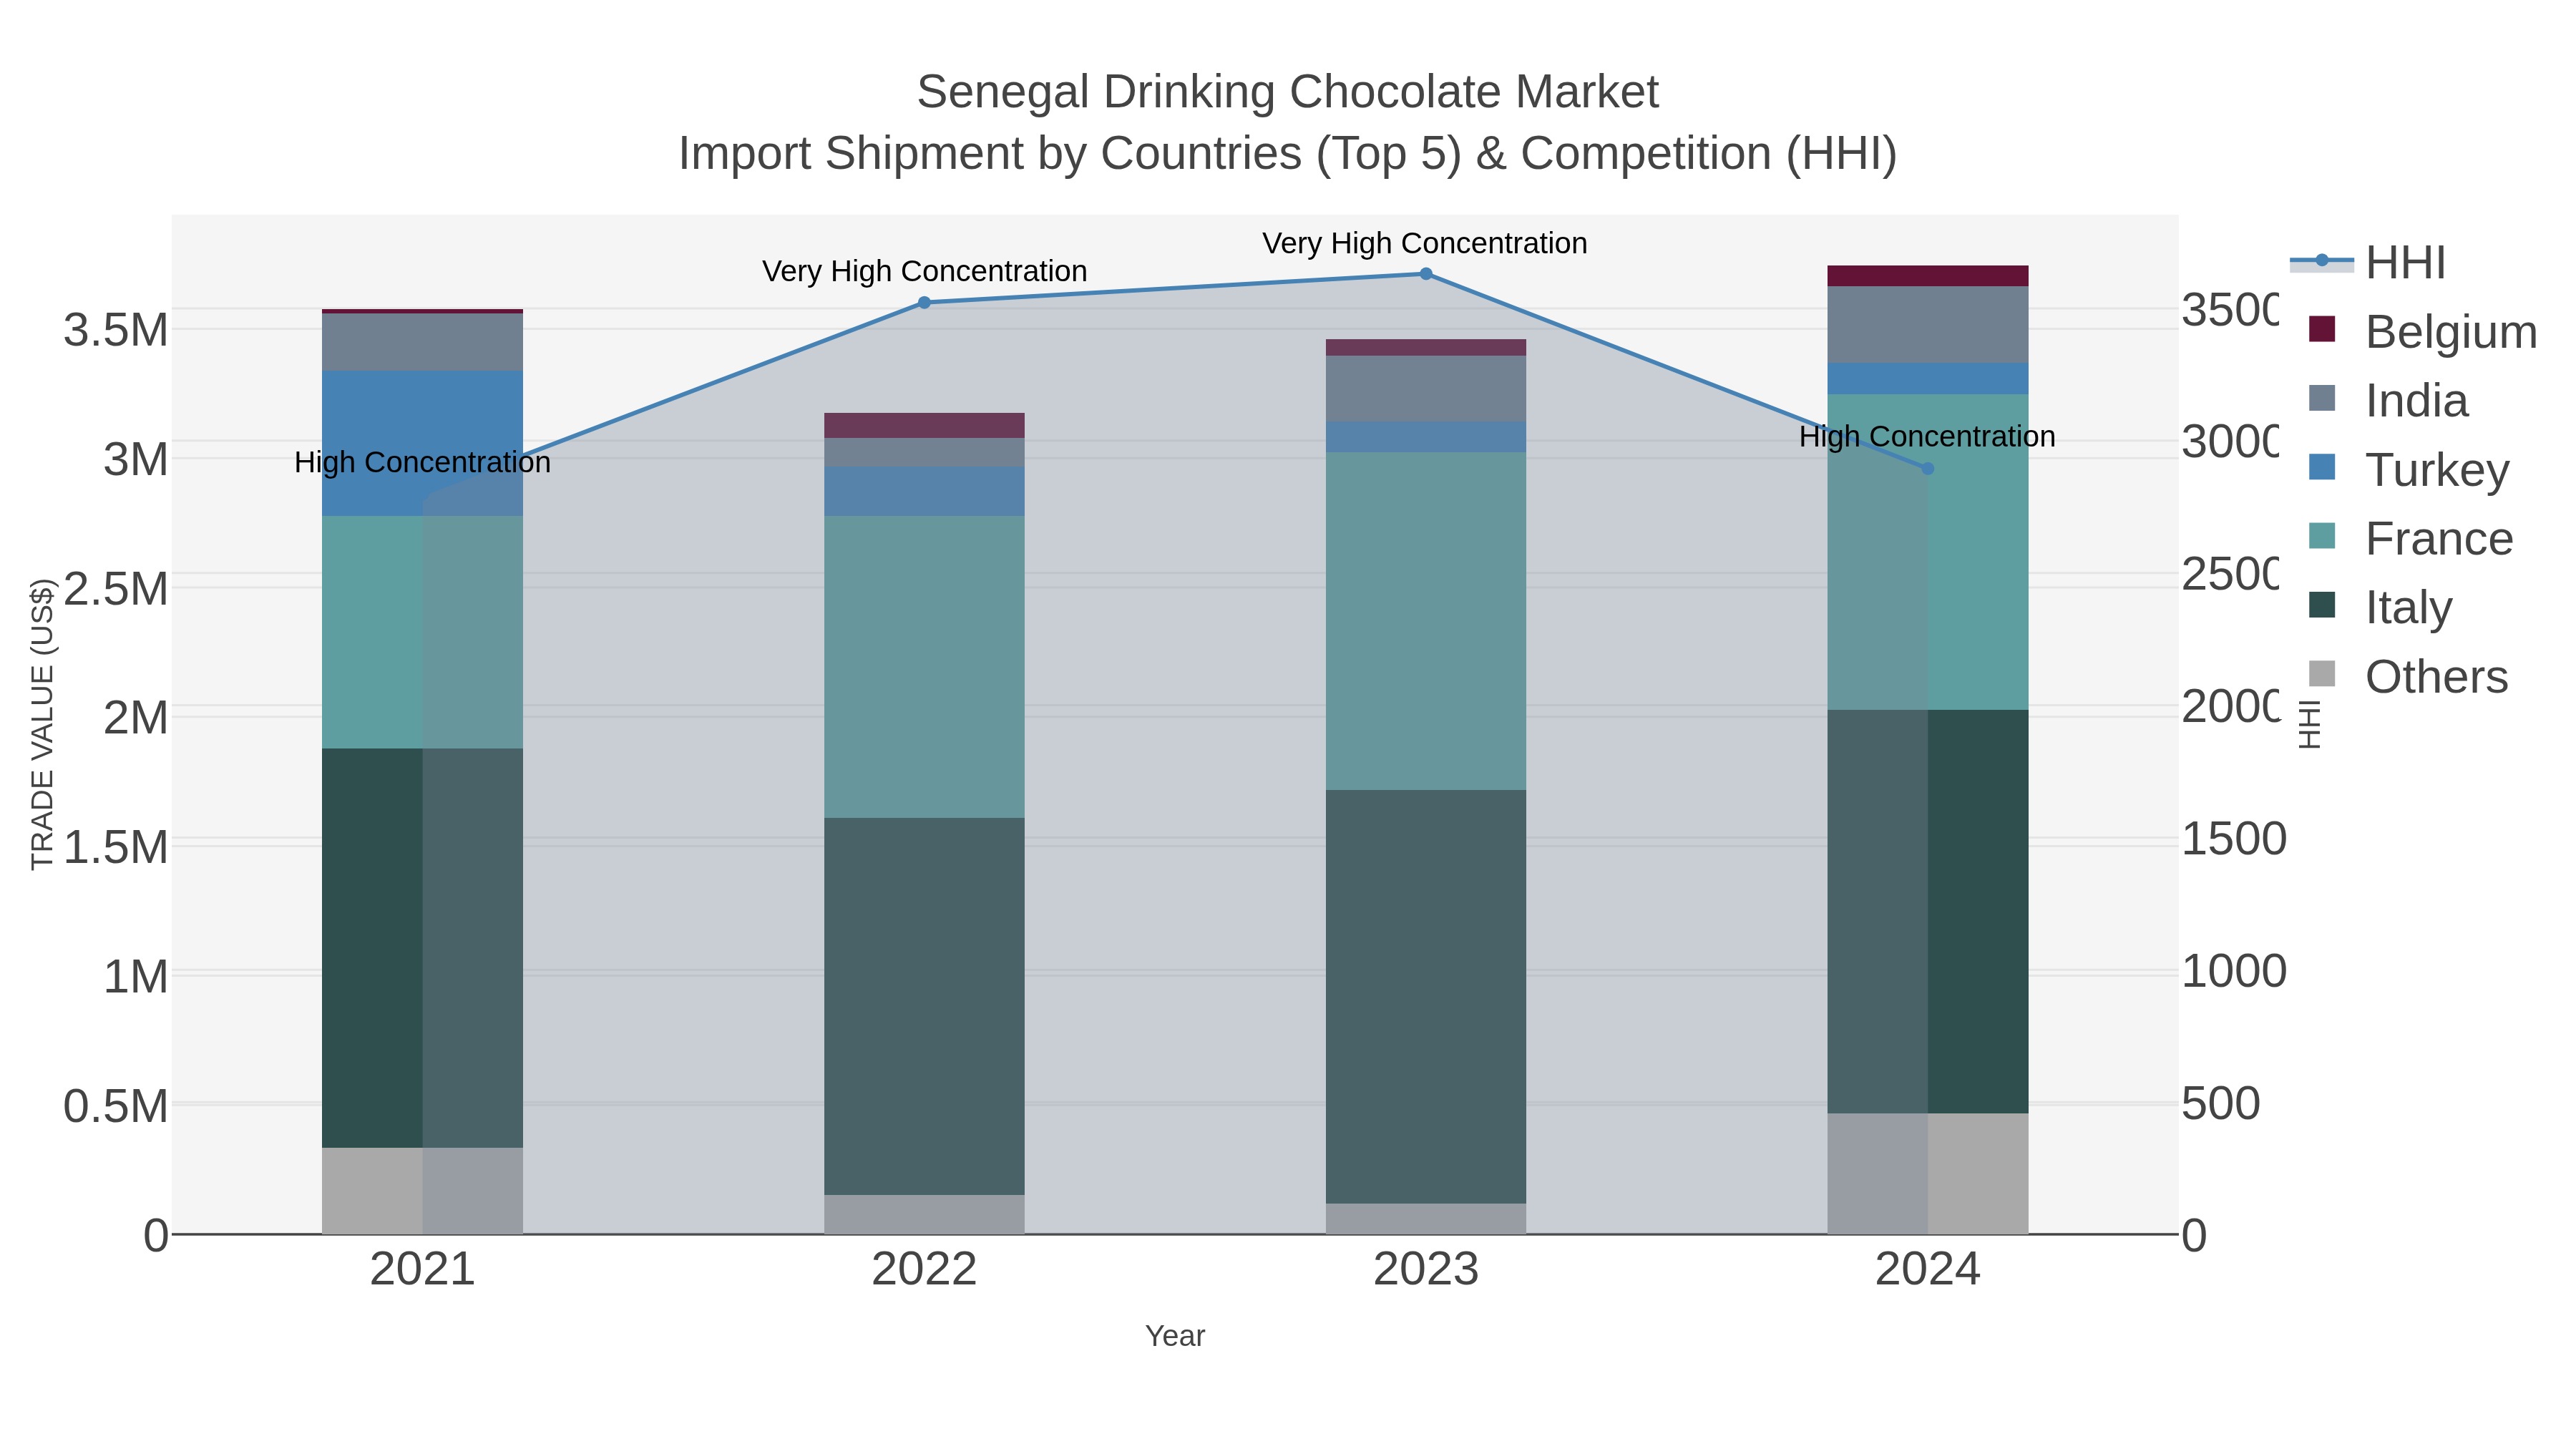Click the 2022 France bar segment
This screenshot has width=2576, height=1449.
point(924,667)
